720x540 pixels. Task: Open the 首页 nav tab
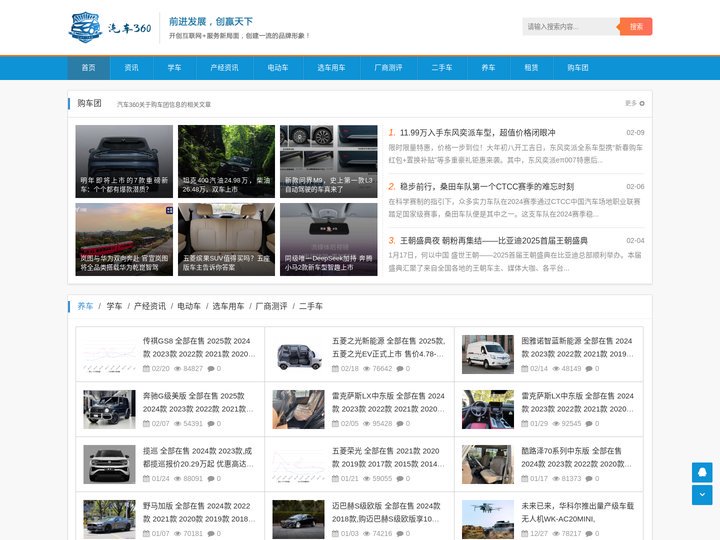click(x=89, y=68)
